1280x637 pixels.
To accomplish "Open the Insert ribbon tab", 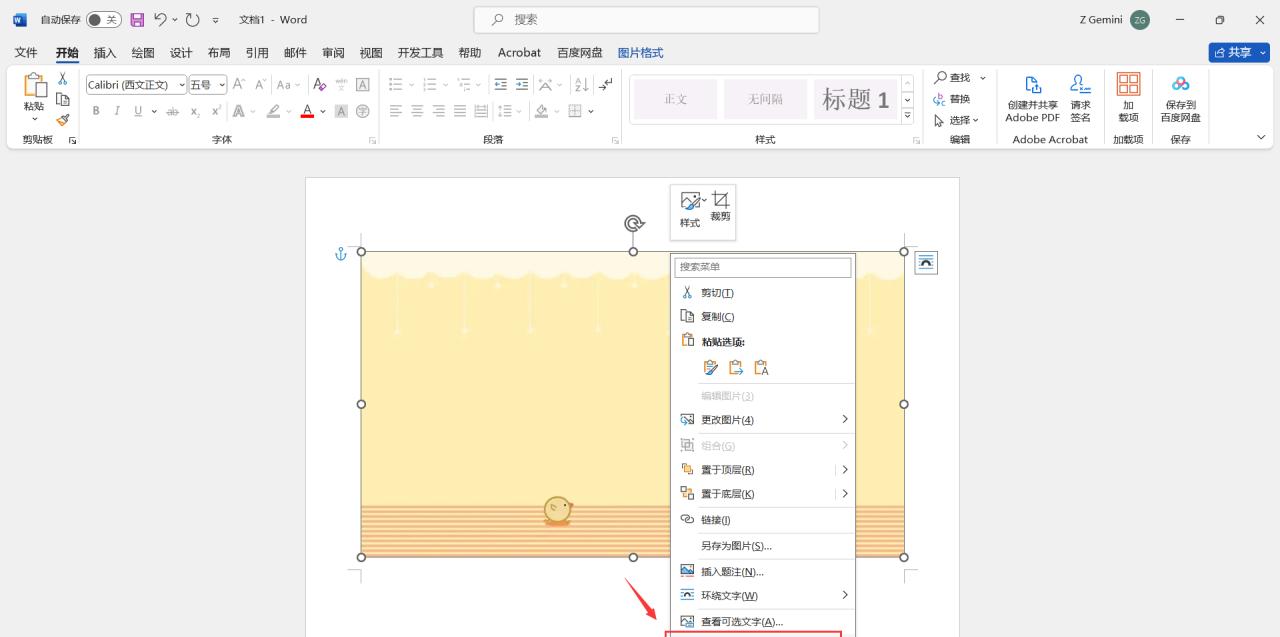I will point(105,53).
